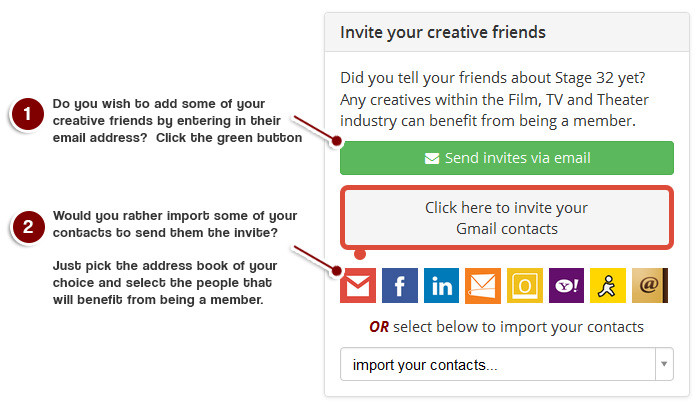
Task: Choose the AIM running man icon
Action: click(608, 286)
